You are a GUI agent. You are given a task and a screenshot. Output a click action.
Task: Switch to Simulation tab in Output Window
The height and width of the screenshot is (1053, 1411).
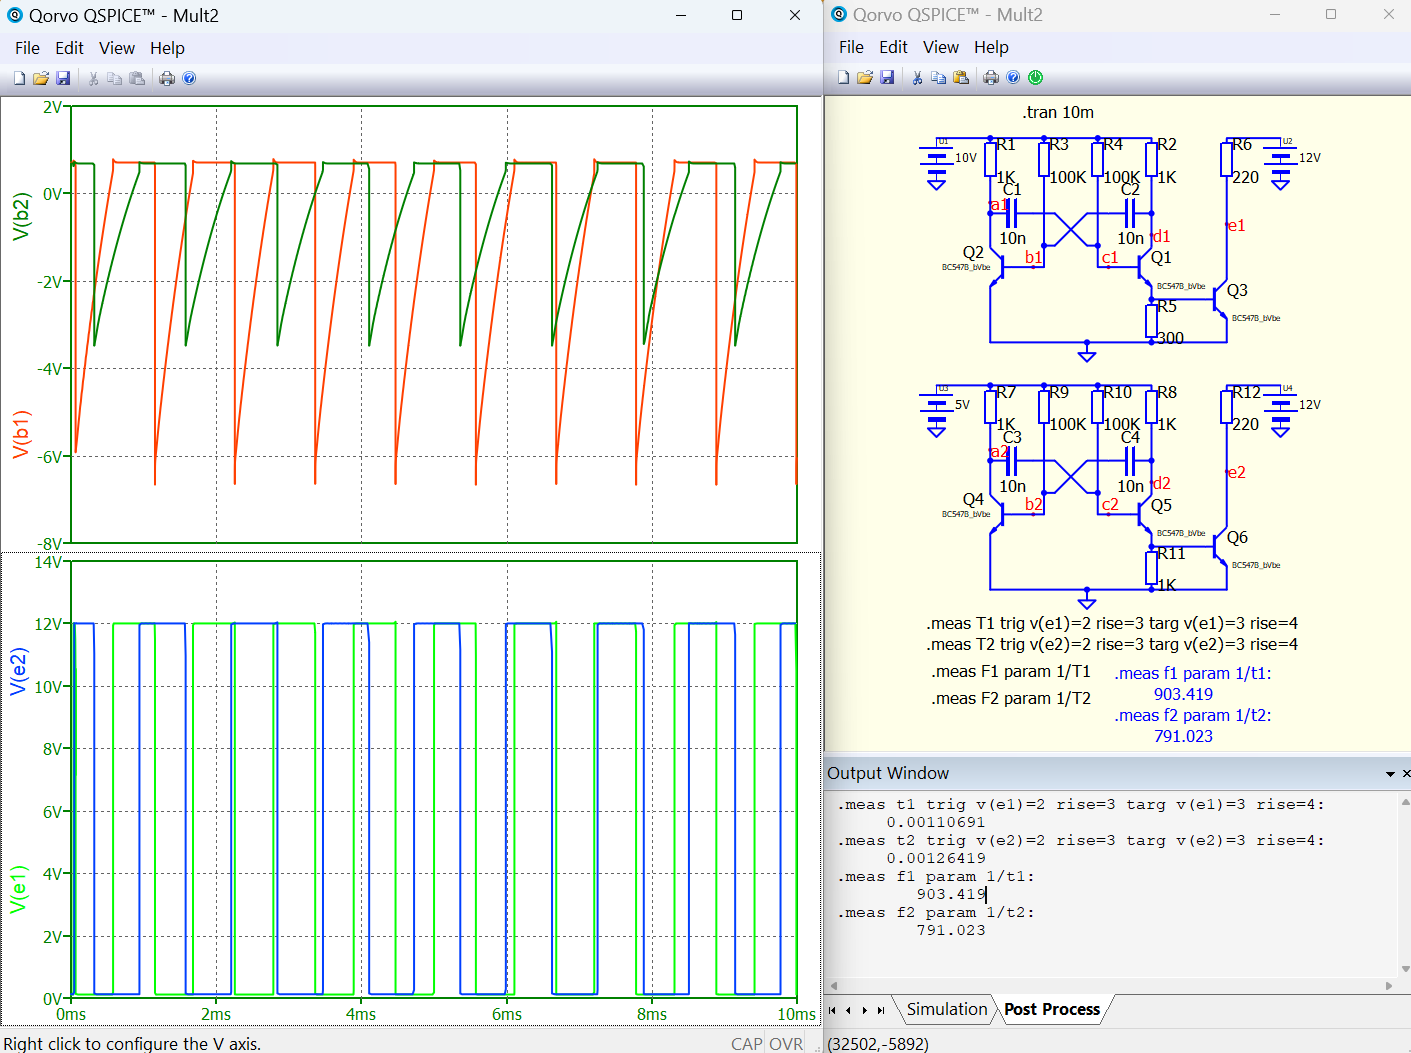coord(947,1009)
